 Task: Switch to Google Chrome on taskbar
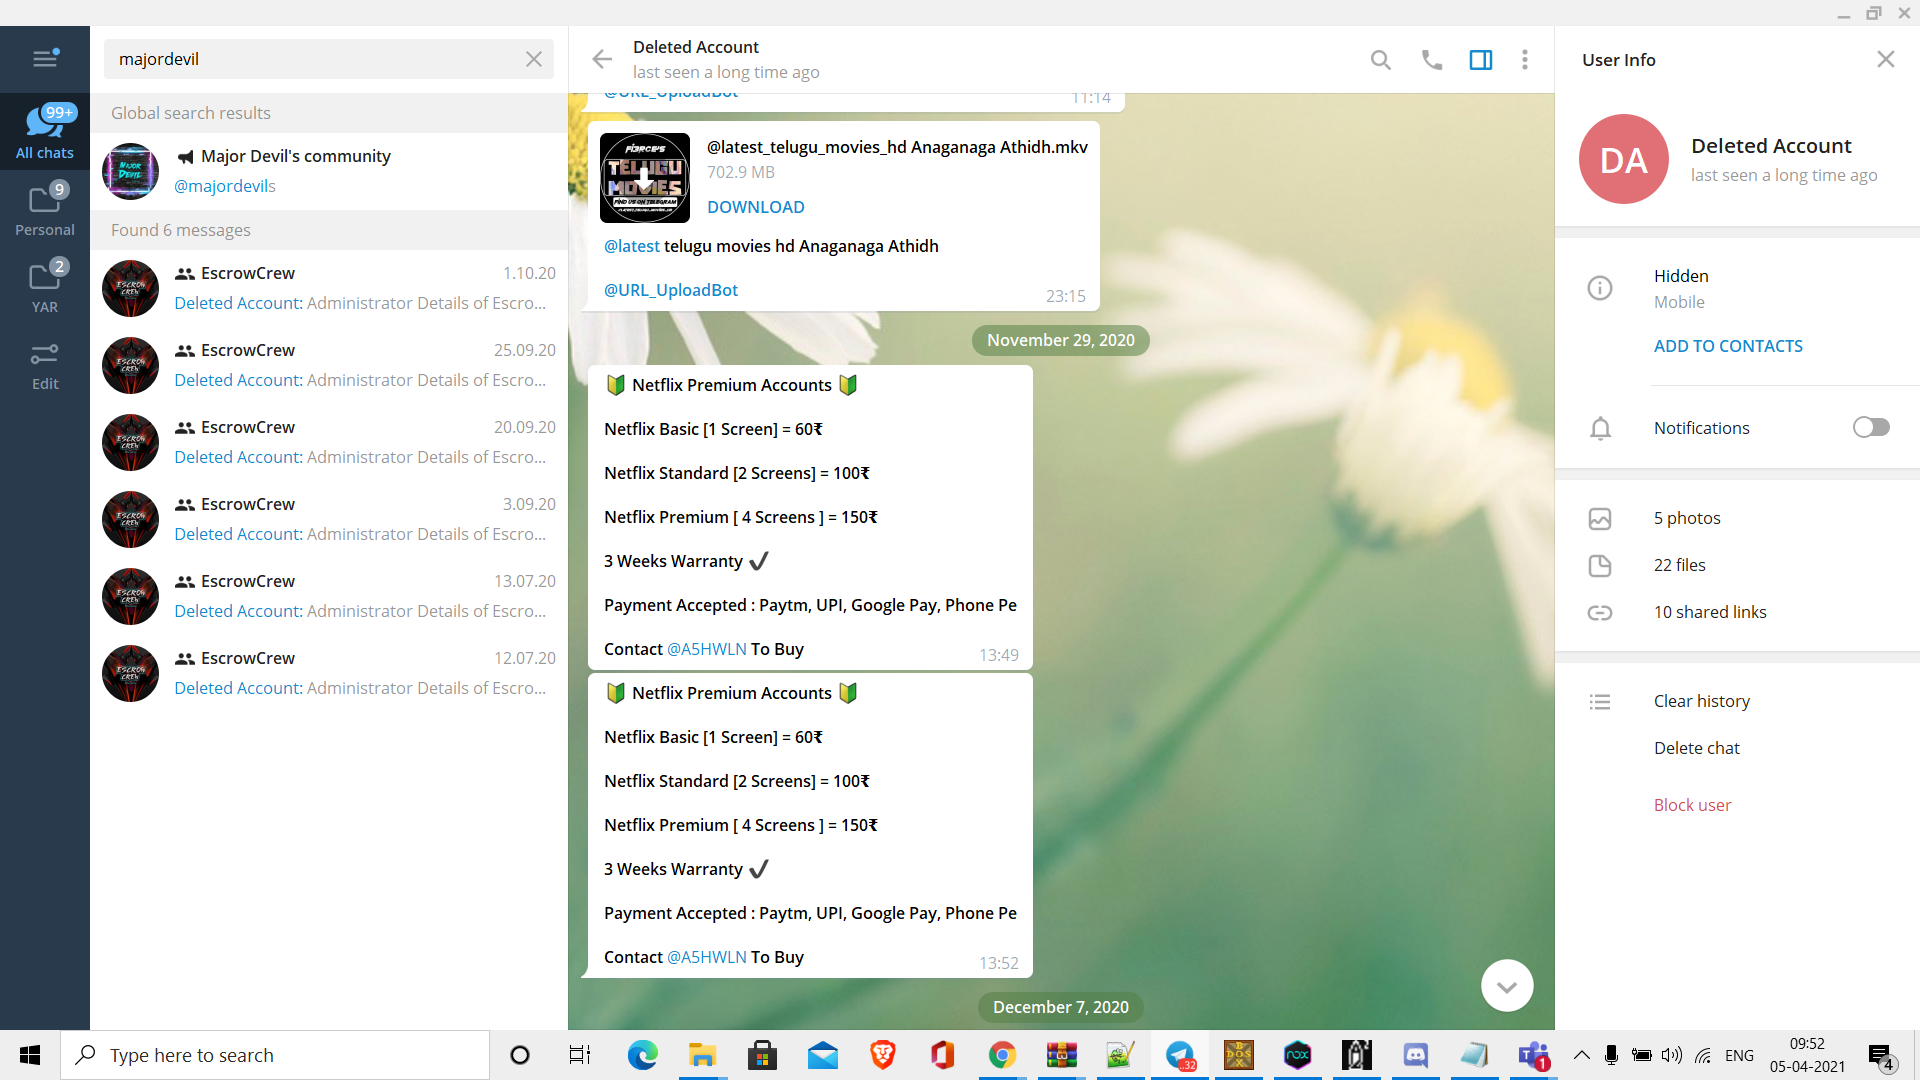[1002, 1055]
